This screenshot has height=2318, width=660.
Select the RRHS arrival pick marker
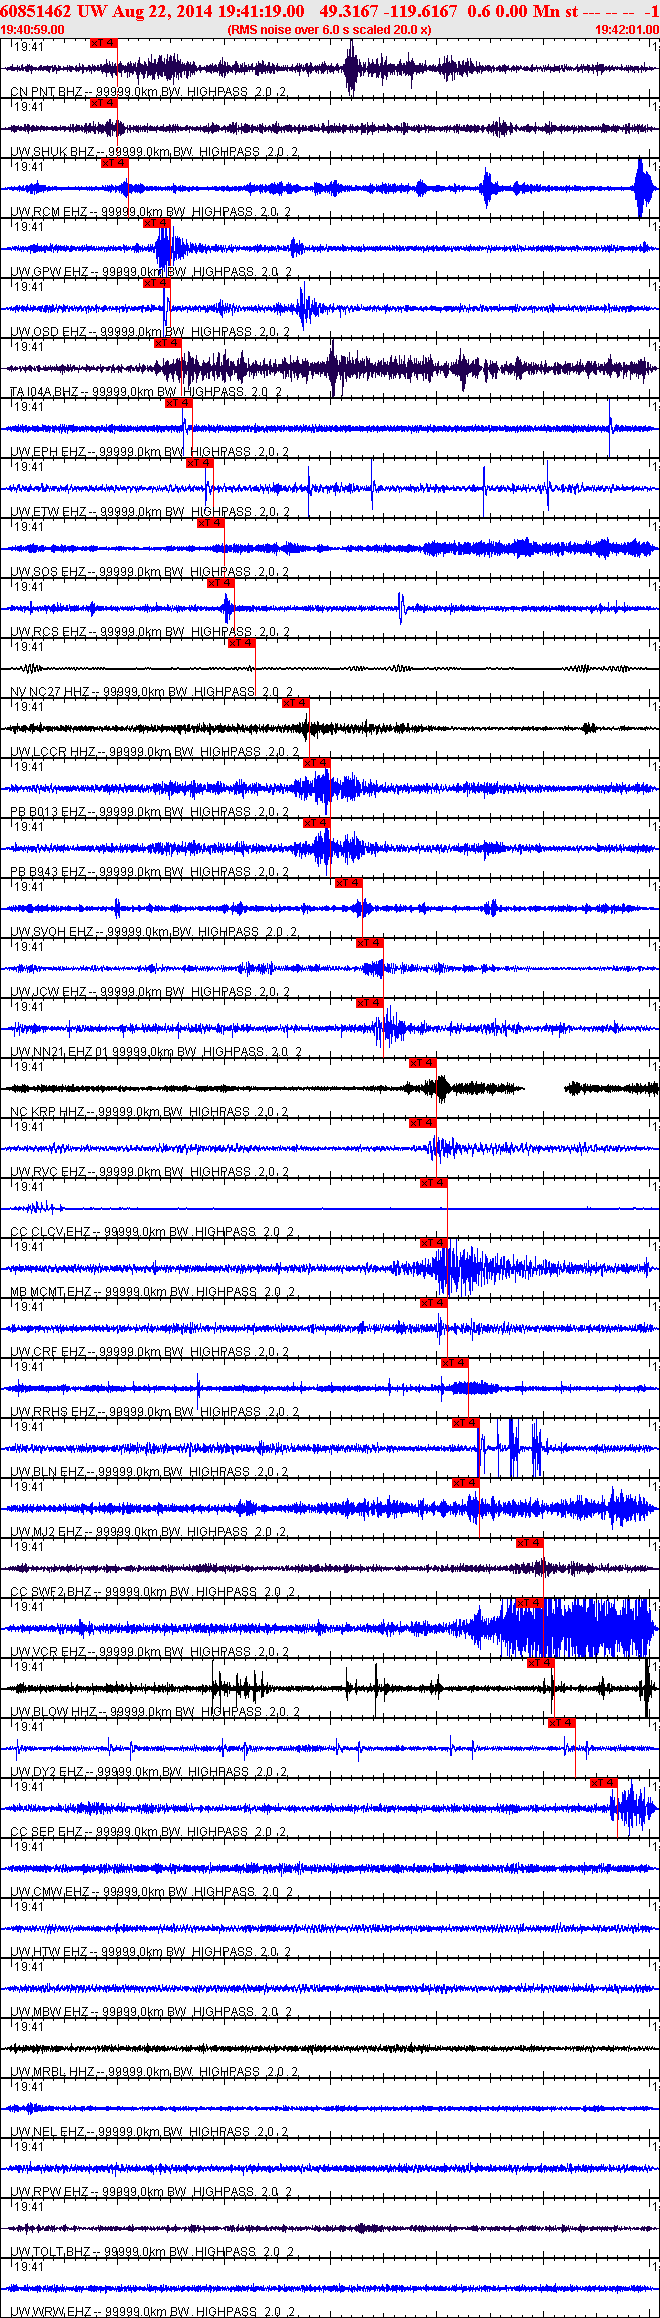point(455,1363)
